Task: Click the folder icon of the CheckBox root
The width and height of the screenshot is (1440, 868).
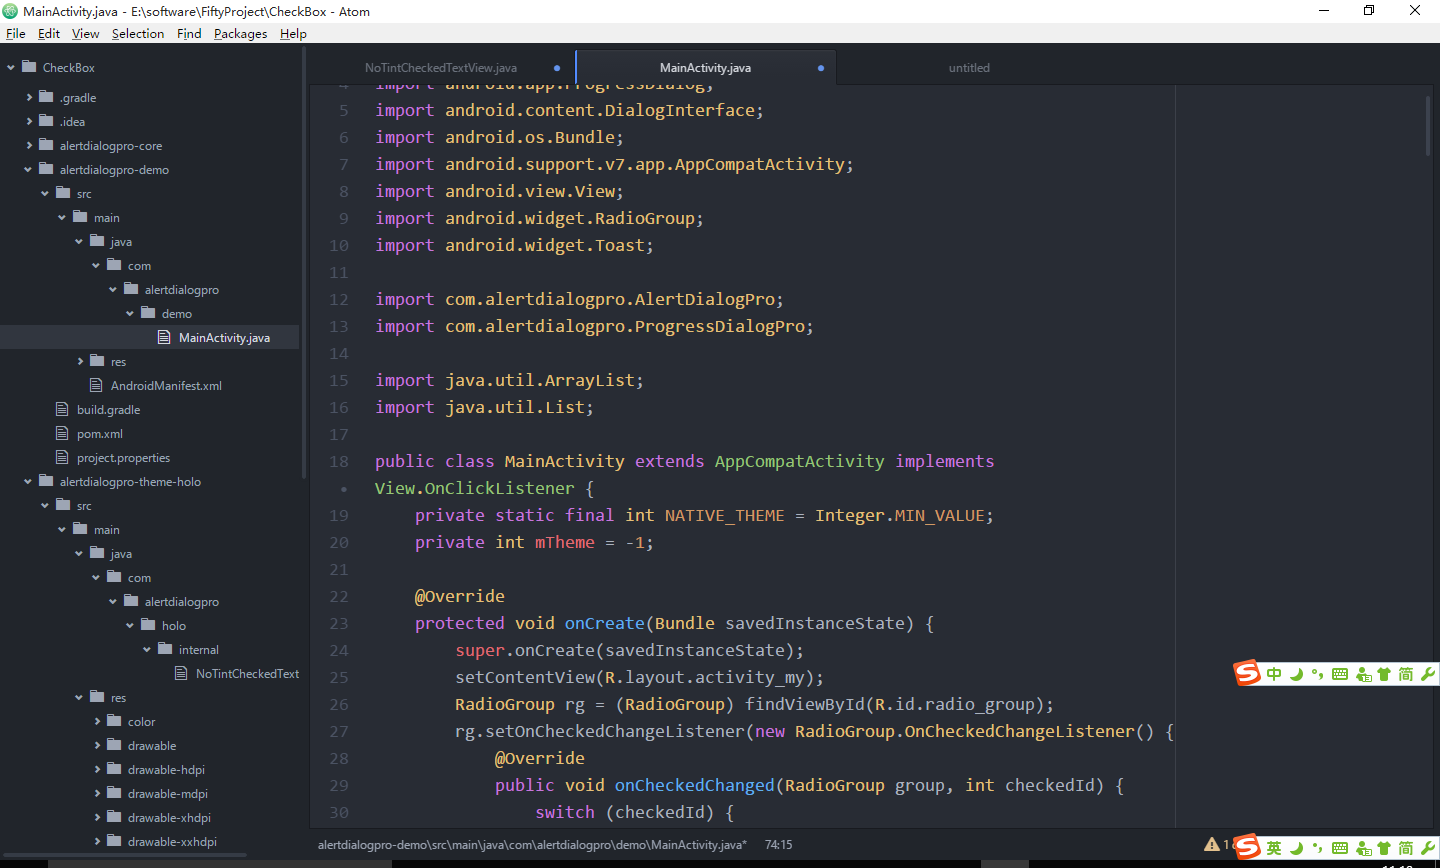Action: (x=29, y=67)
